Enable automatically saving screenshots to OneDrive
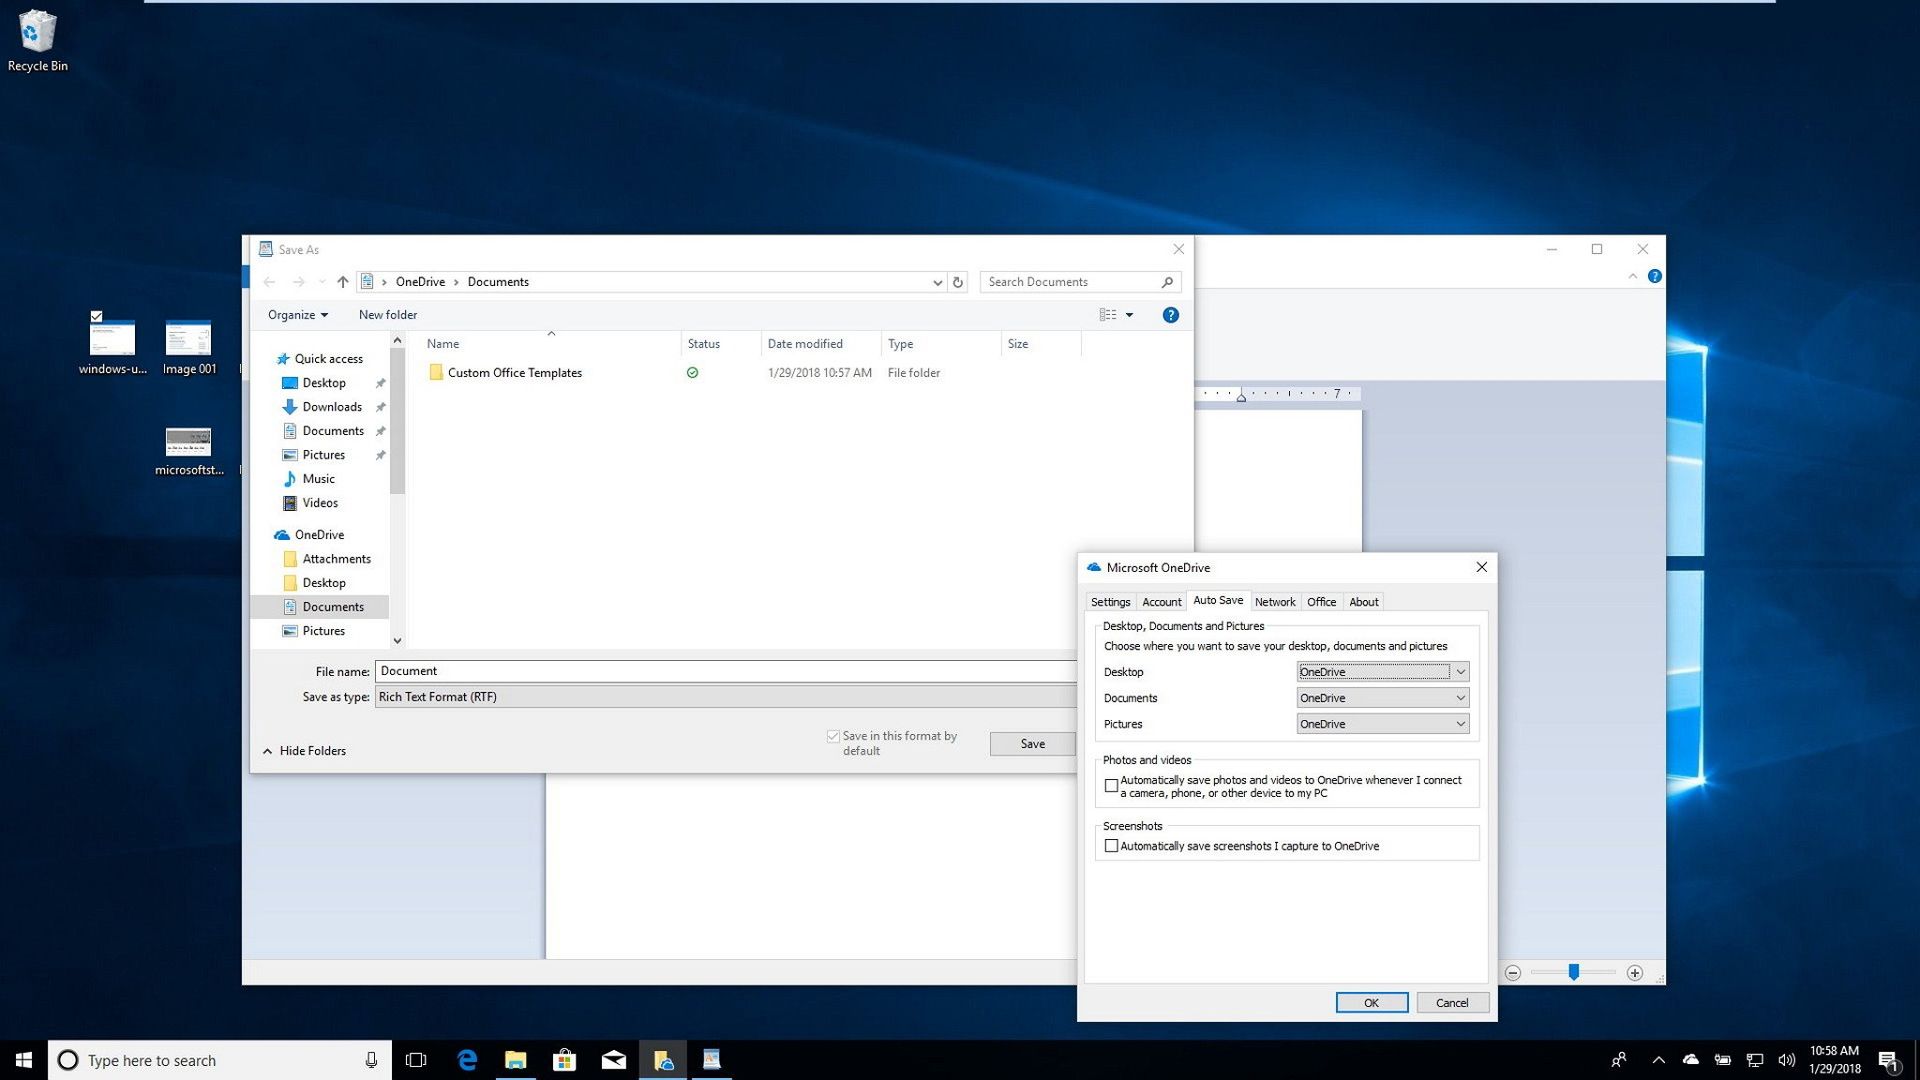Image resolution: width=1920 pixels, height=1080 pixels. point(1111,845)
